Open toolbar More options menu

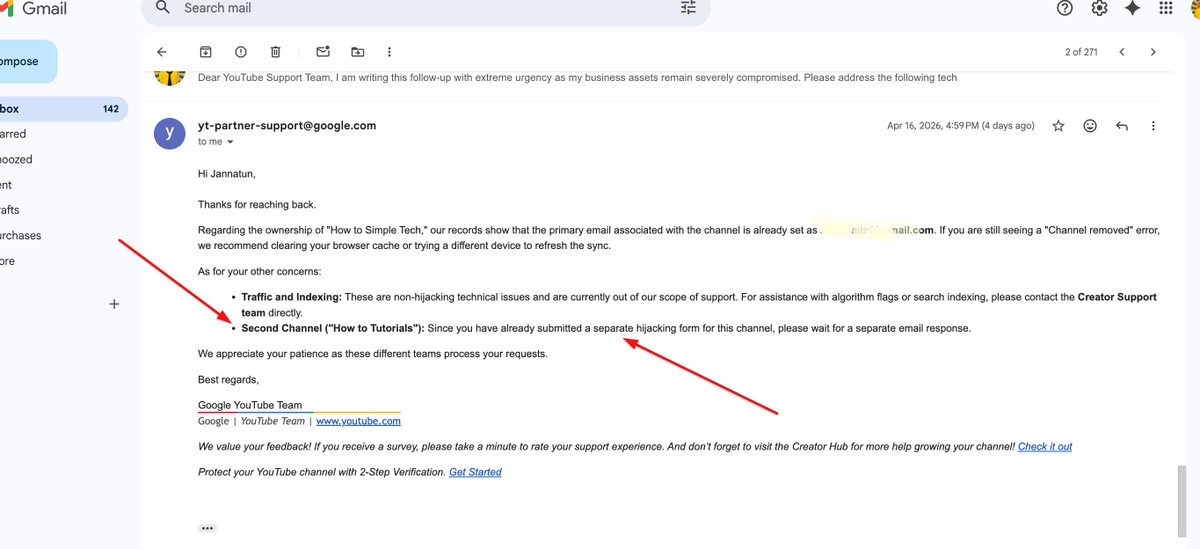point(390,52)
